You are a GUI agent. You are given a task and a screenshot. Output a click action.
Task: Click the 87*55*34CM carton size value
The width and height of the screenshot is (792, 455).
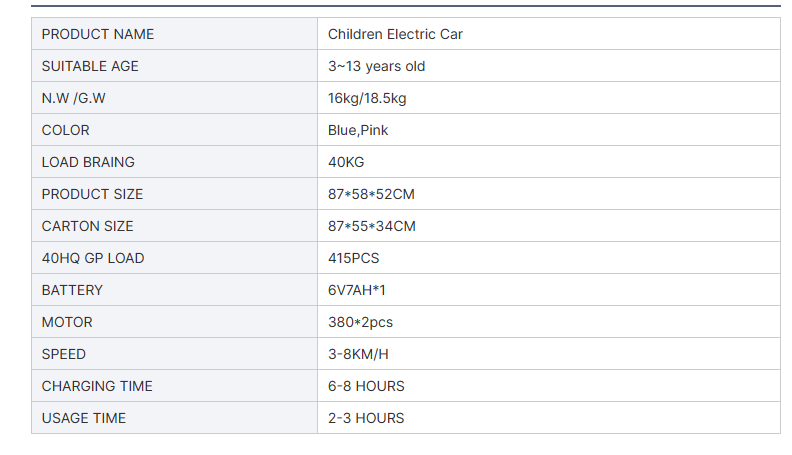(371, 226)
